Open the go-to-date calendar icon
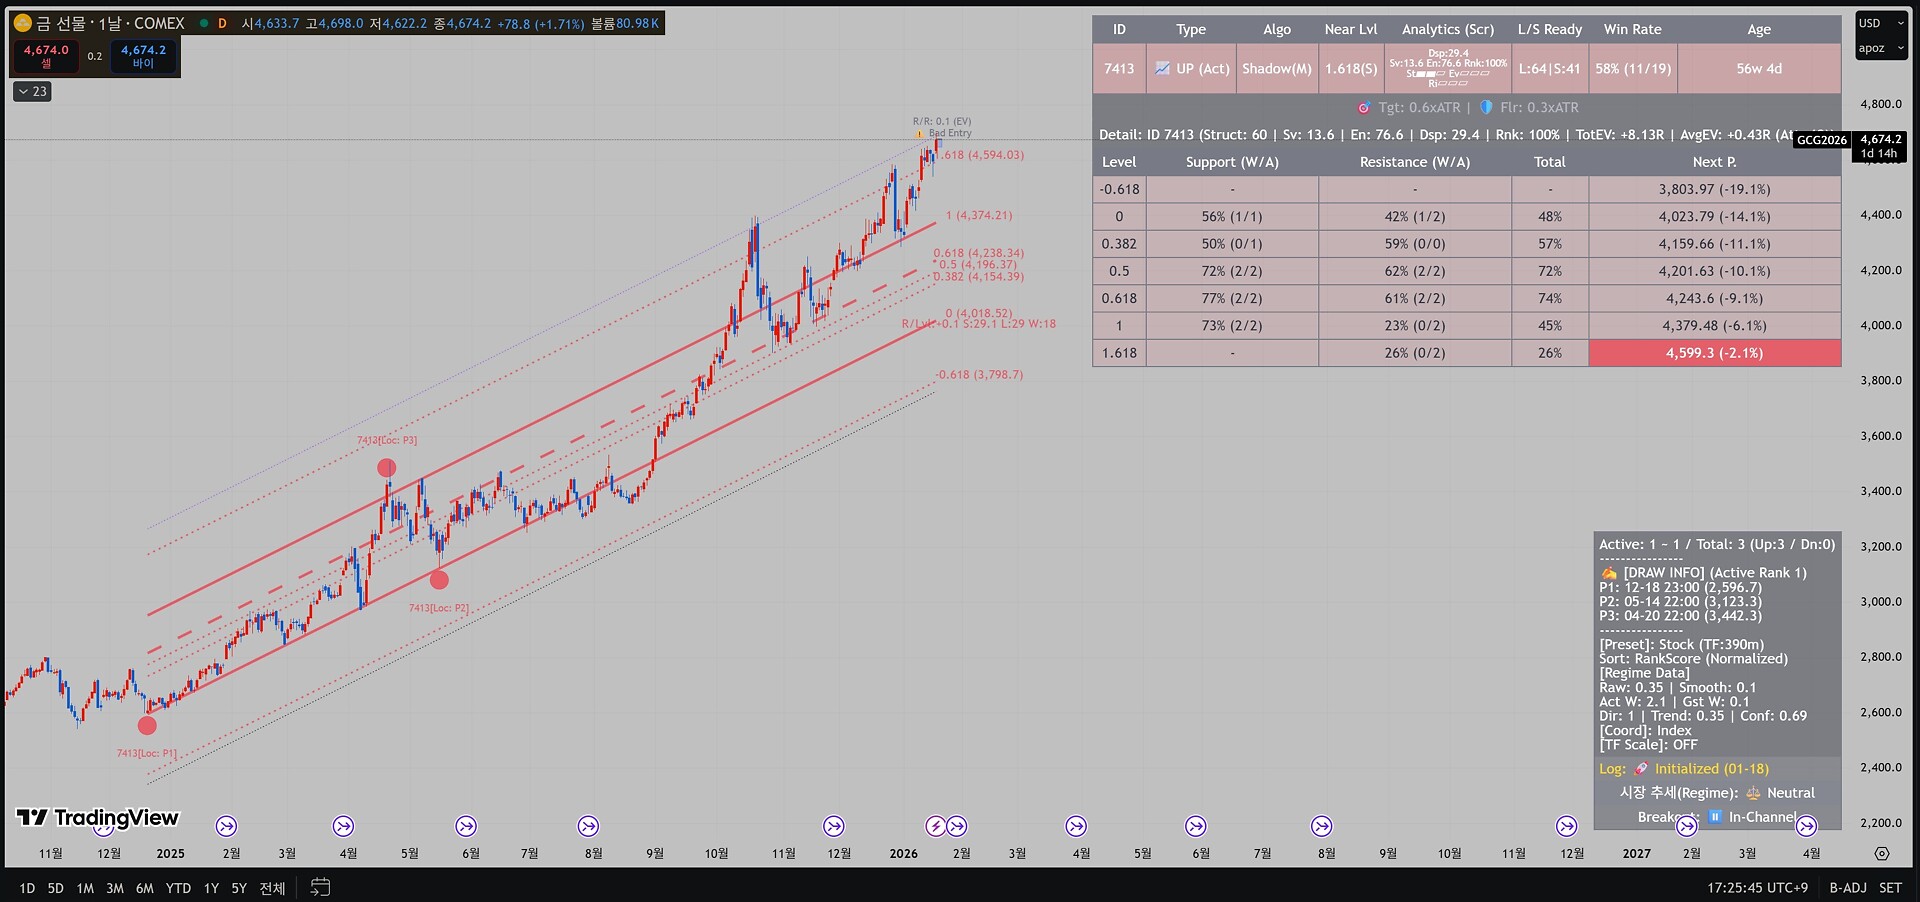Image resolution: width=1920 pixels, height=902 pixels. 320,887
